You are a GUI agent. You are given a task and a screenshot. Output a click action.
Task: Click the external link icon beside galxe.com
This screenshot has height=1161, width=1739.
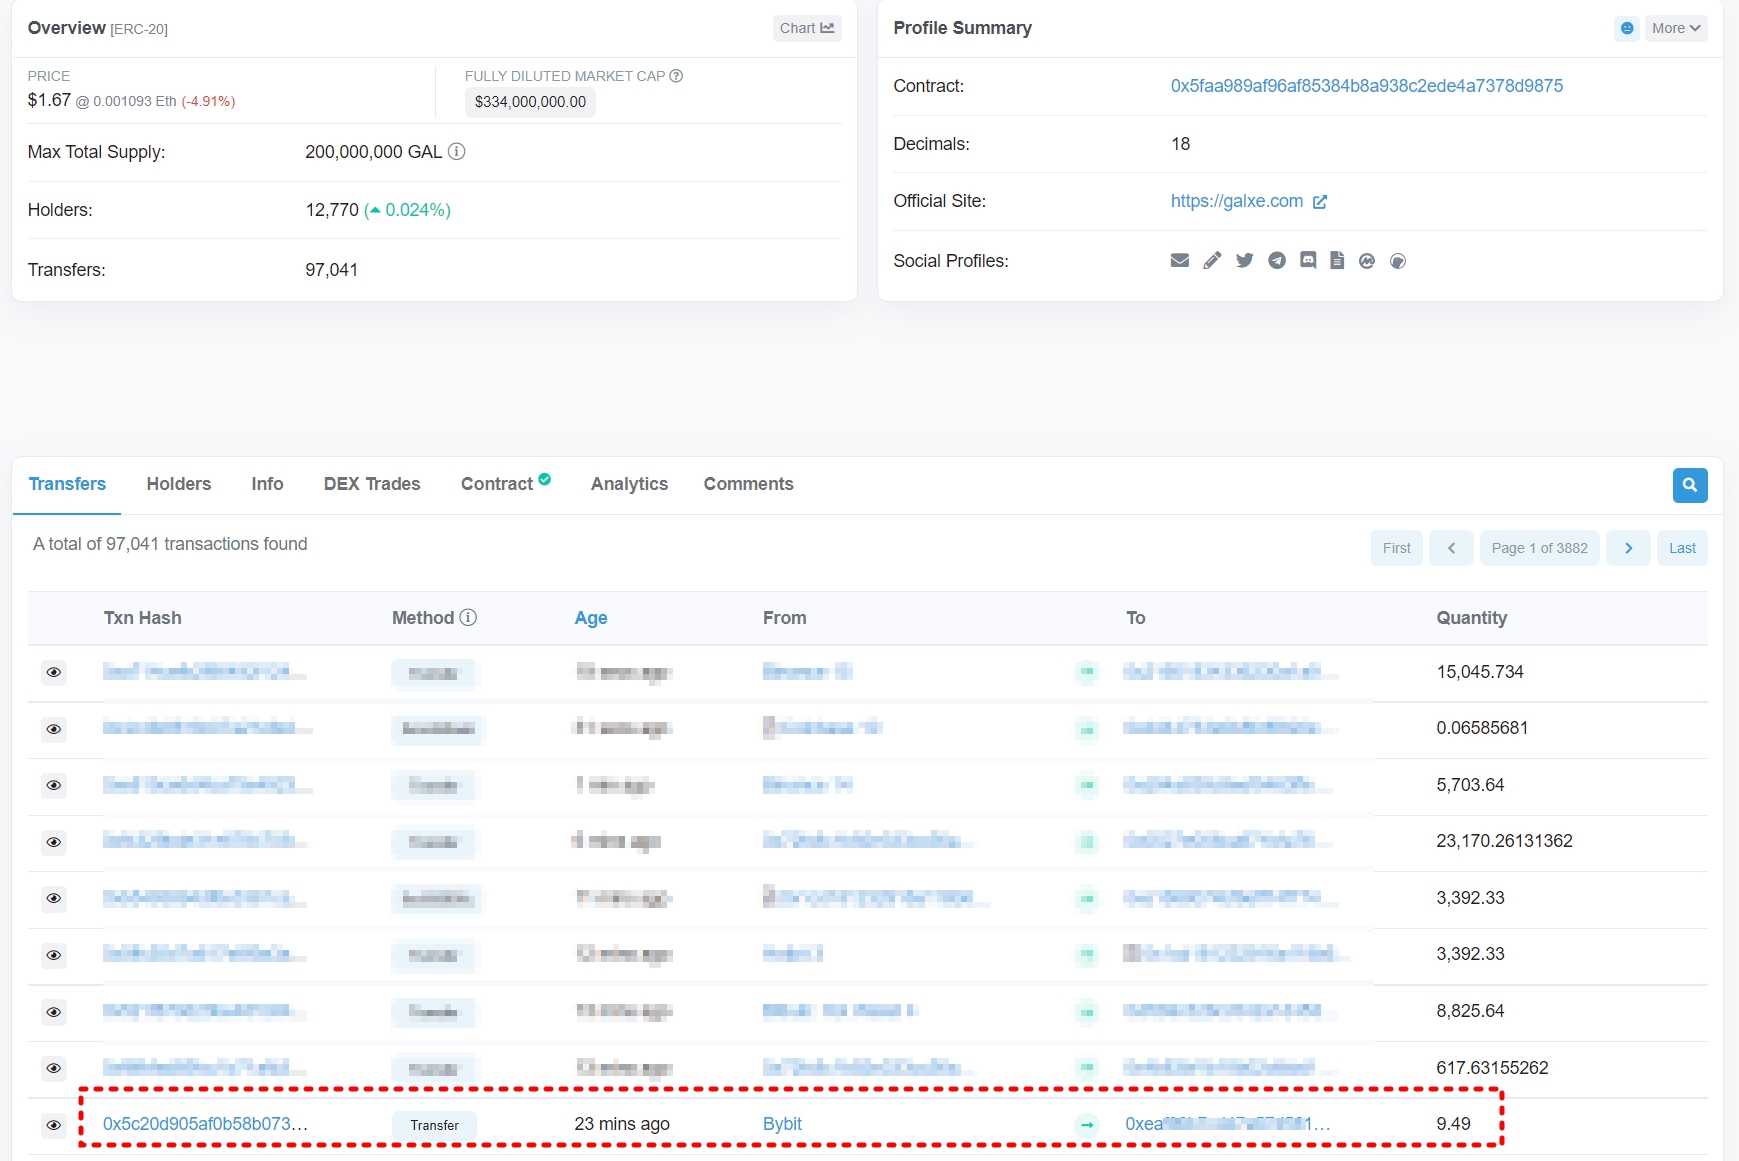(1320, 202)
